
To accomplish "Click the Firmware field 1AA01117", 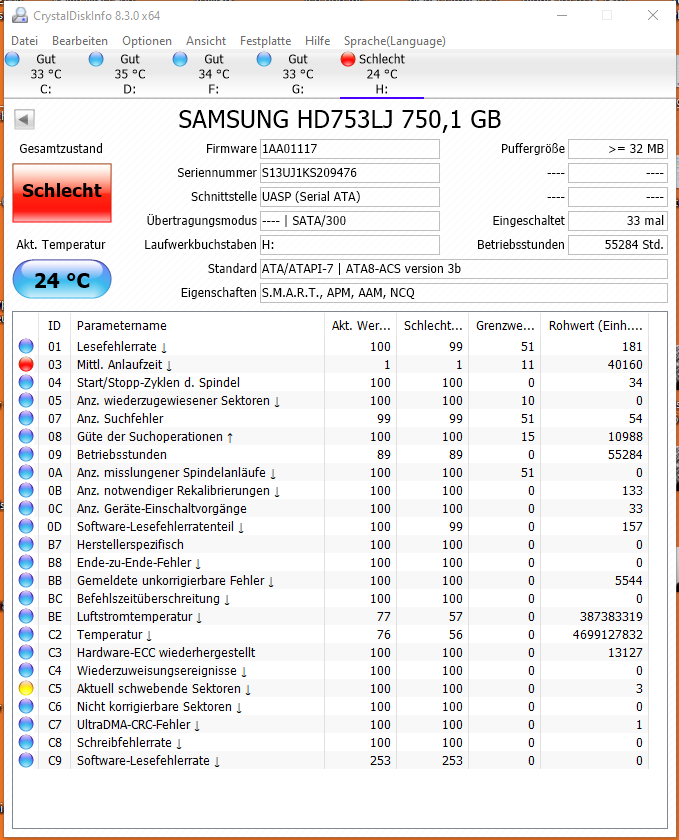I will point(349,149).
